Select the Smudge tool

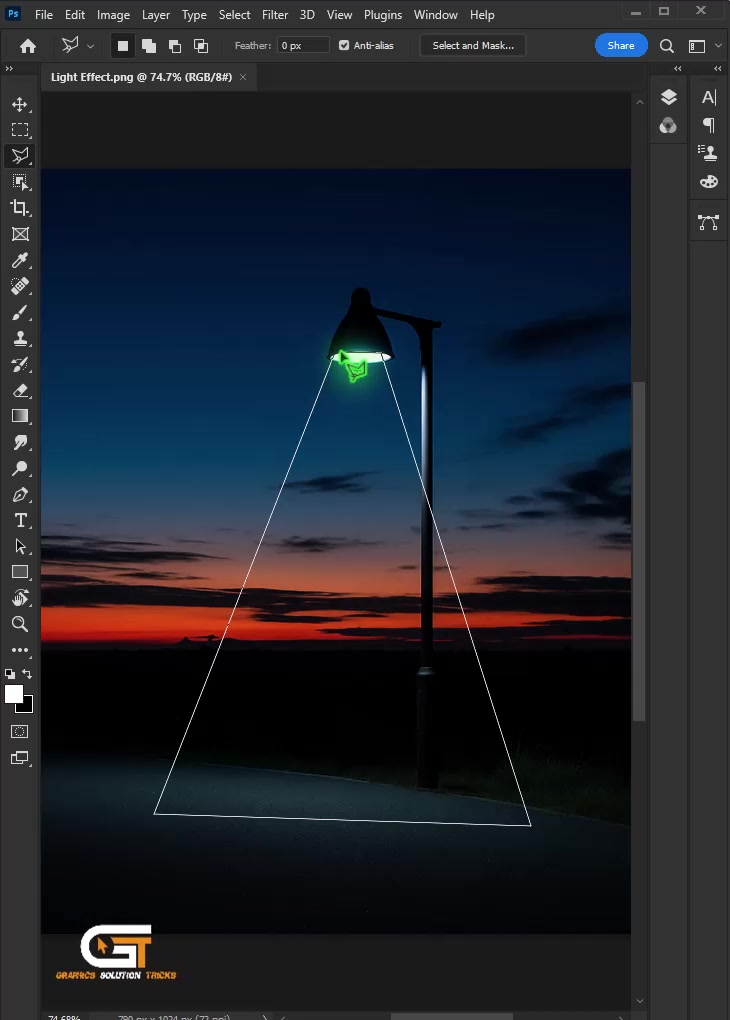[x=20, y=442]
